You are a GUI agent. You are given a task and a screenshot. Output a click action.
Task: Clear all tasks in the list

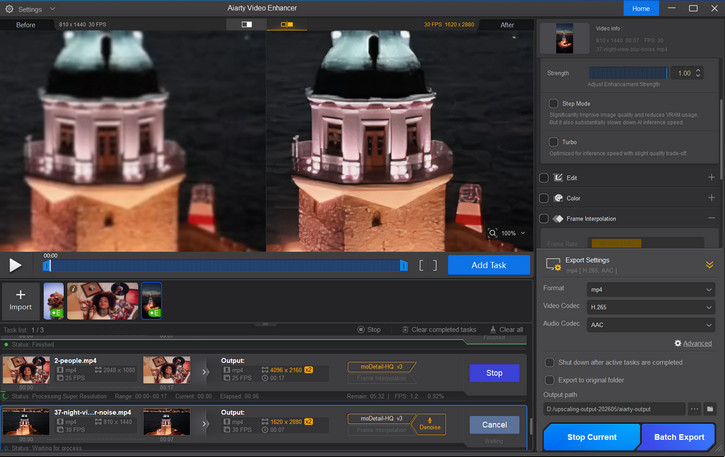click(x=506, y=330)
